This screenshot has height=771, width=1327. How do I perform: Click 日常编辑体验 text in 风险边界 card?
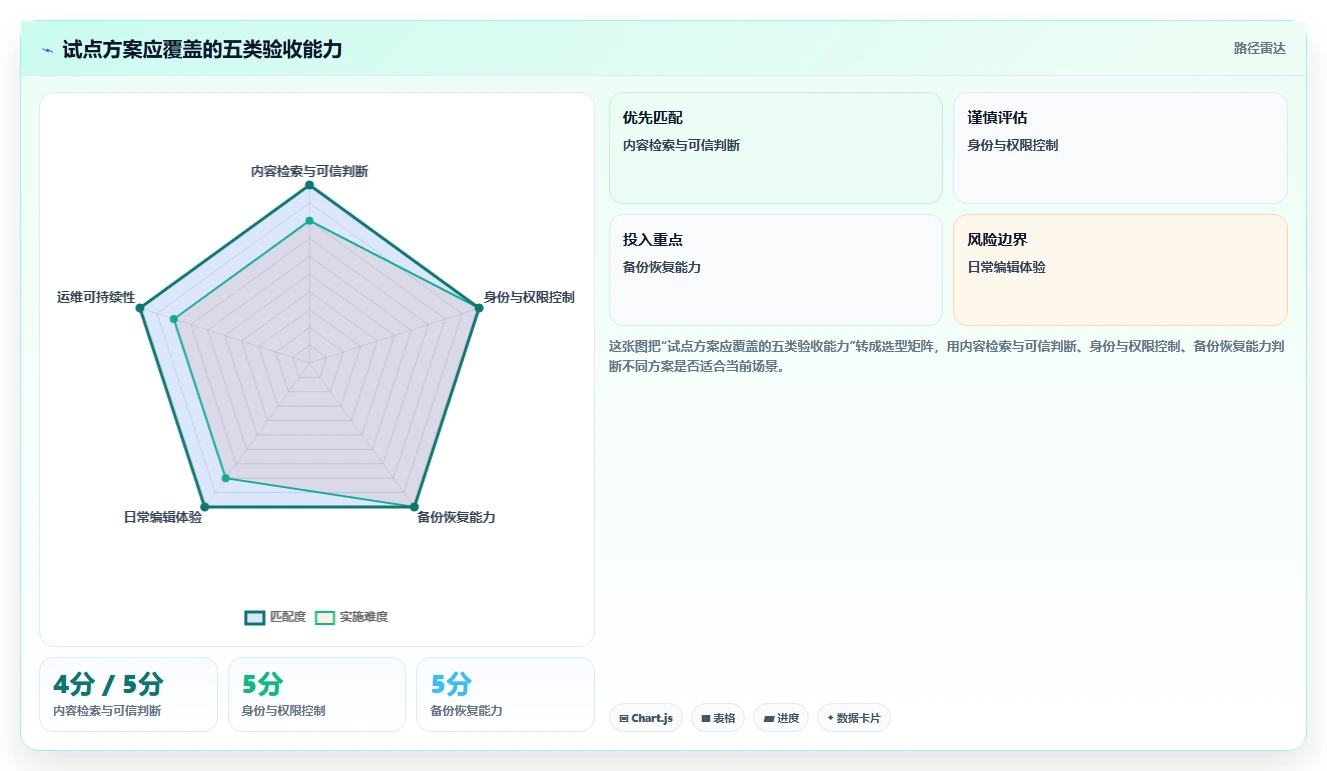[1006, 267]
